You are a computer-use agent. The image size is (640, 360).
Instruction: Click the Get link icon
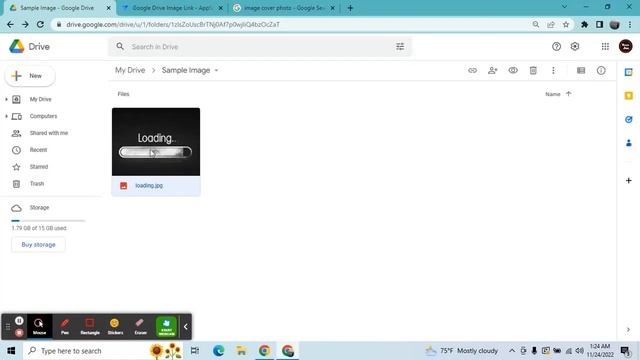[x=472, y=70]
